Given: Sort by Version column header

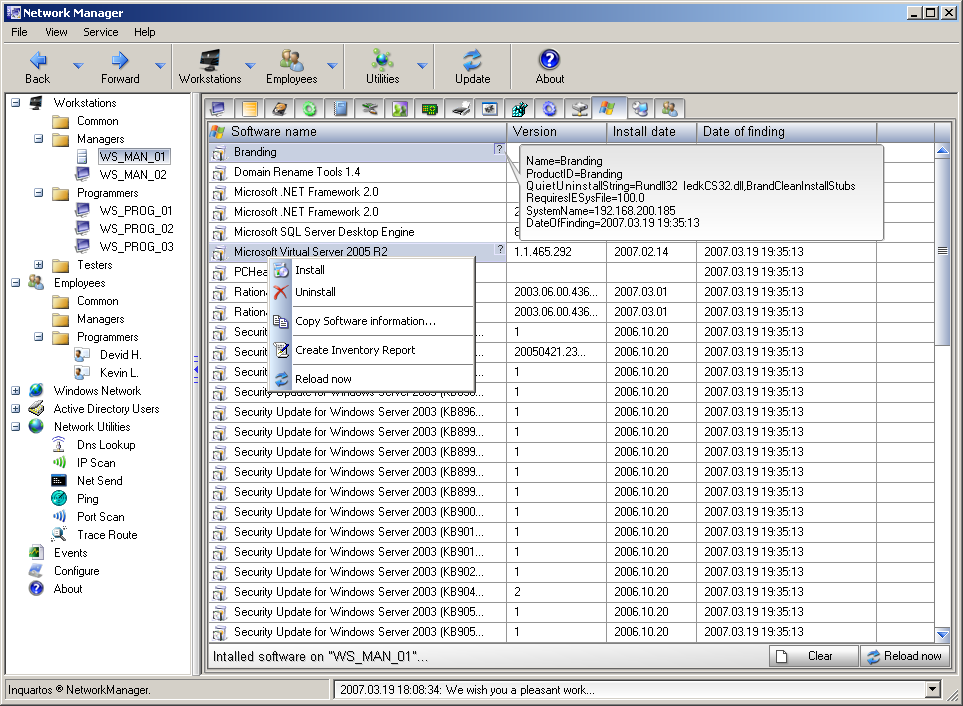Looking at the screenshot, I should click(x=556, y=131).
